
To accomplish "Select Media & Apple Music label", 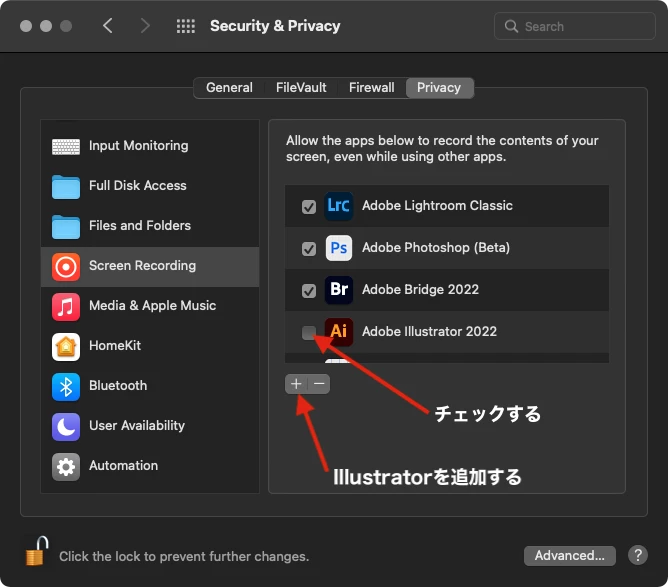I will pos(153,305).
